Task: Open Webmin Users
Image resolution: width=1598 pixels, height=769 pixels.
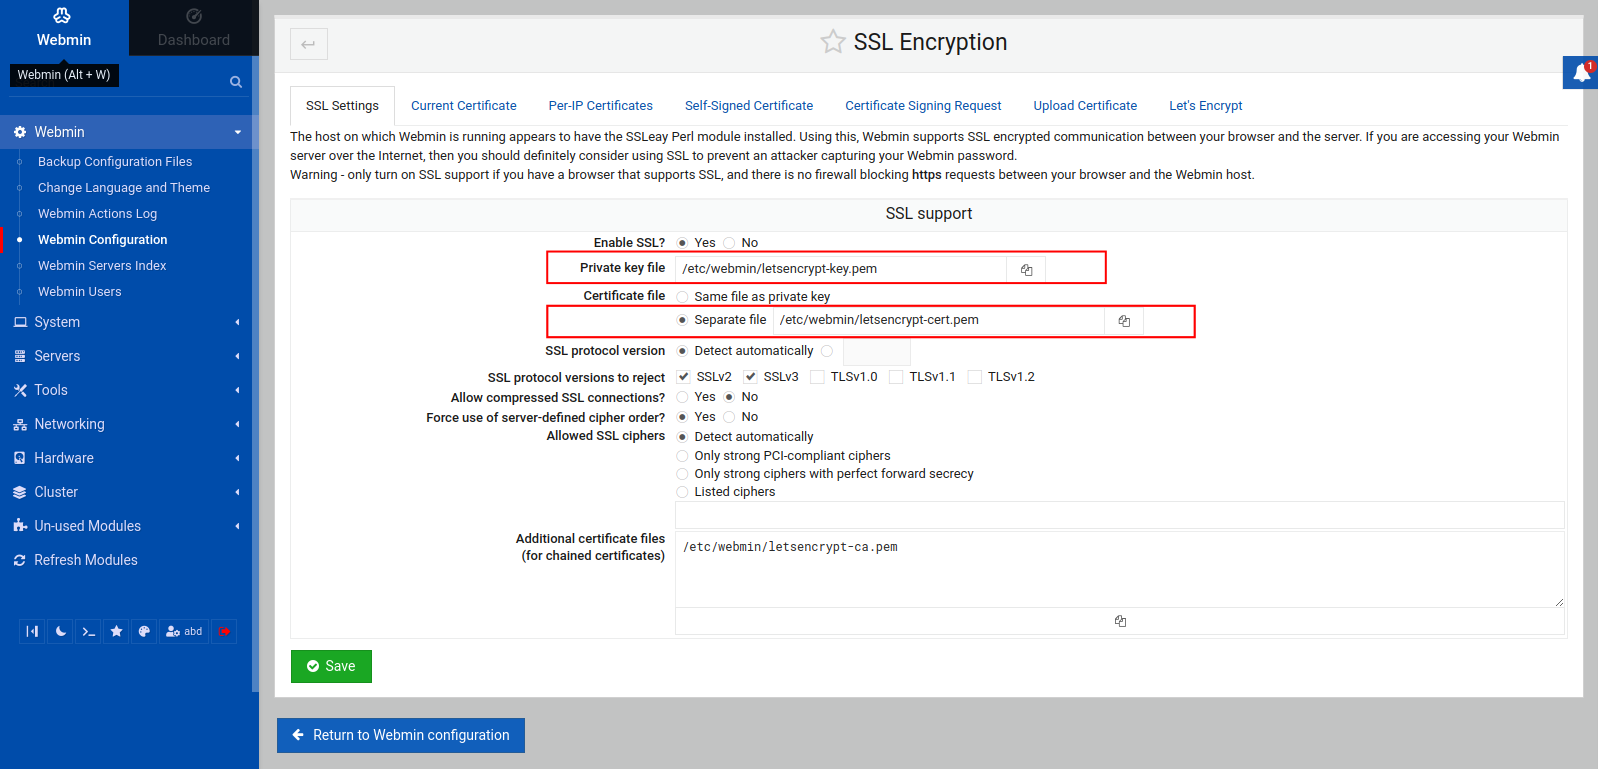Action: tap(79, 292)
